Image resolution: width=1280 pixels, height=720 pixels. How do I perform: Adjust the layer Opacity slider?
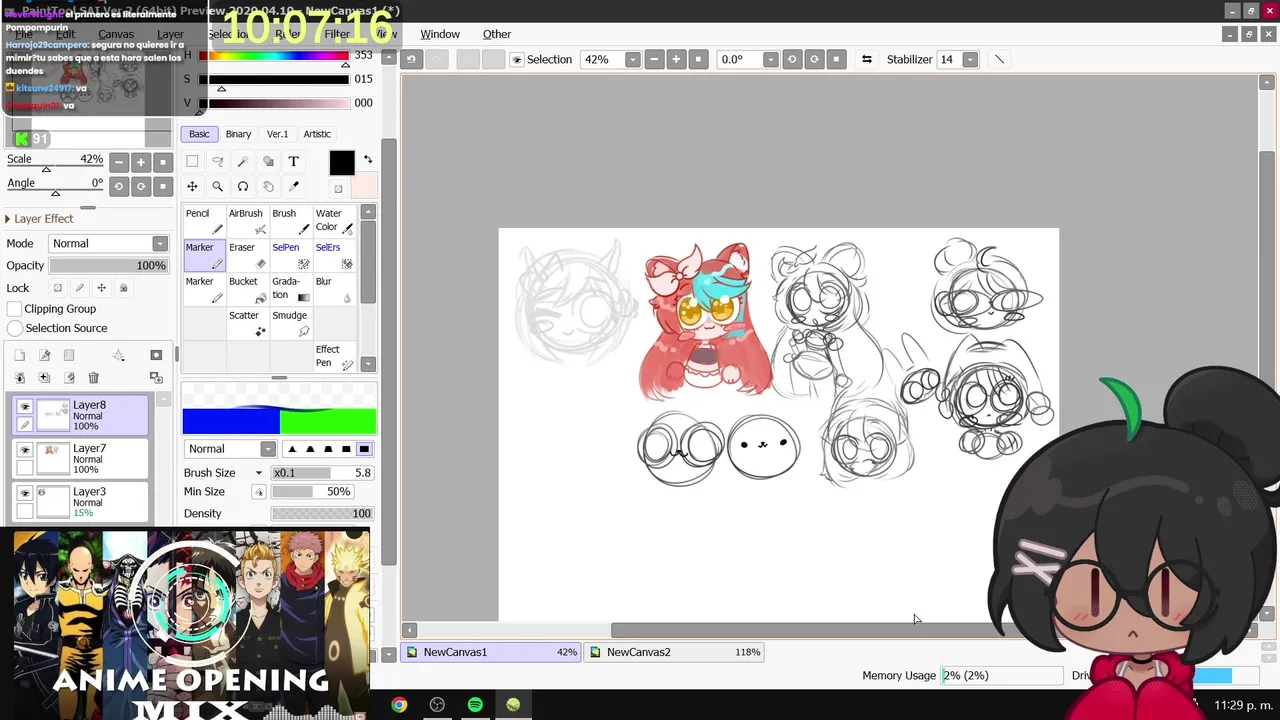coord(108,266)
